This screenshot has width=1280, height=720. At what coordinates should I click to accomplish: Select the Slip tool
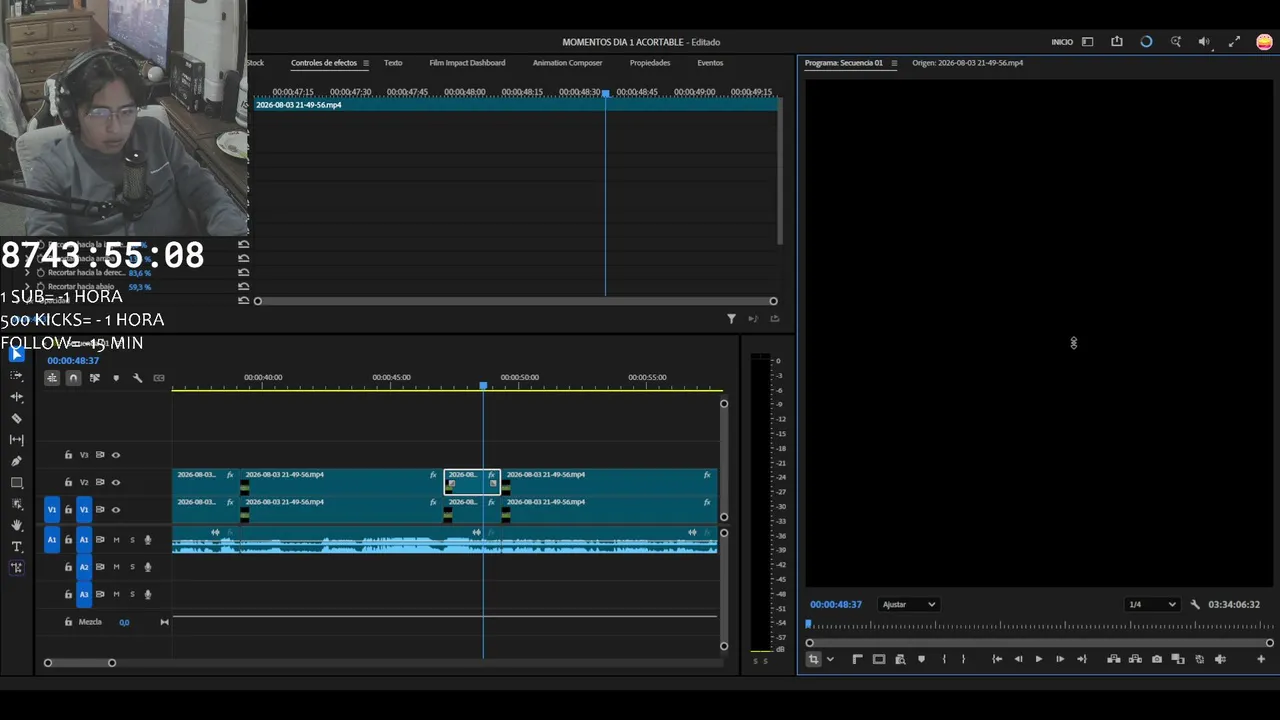(17, 439)
